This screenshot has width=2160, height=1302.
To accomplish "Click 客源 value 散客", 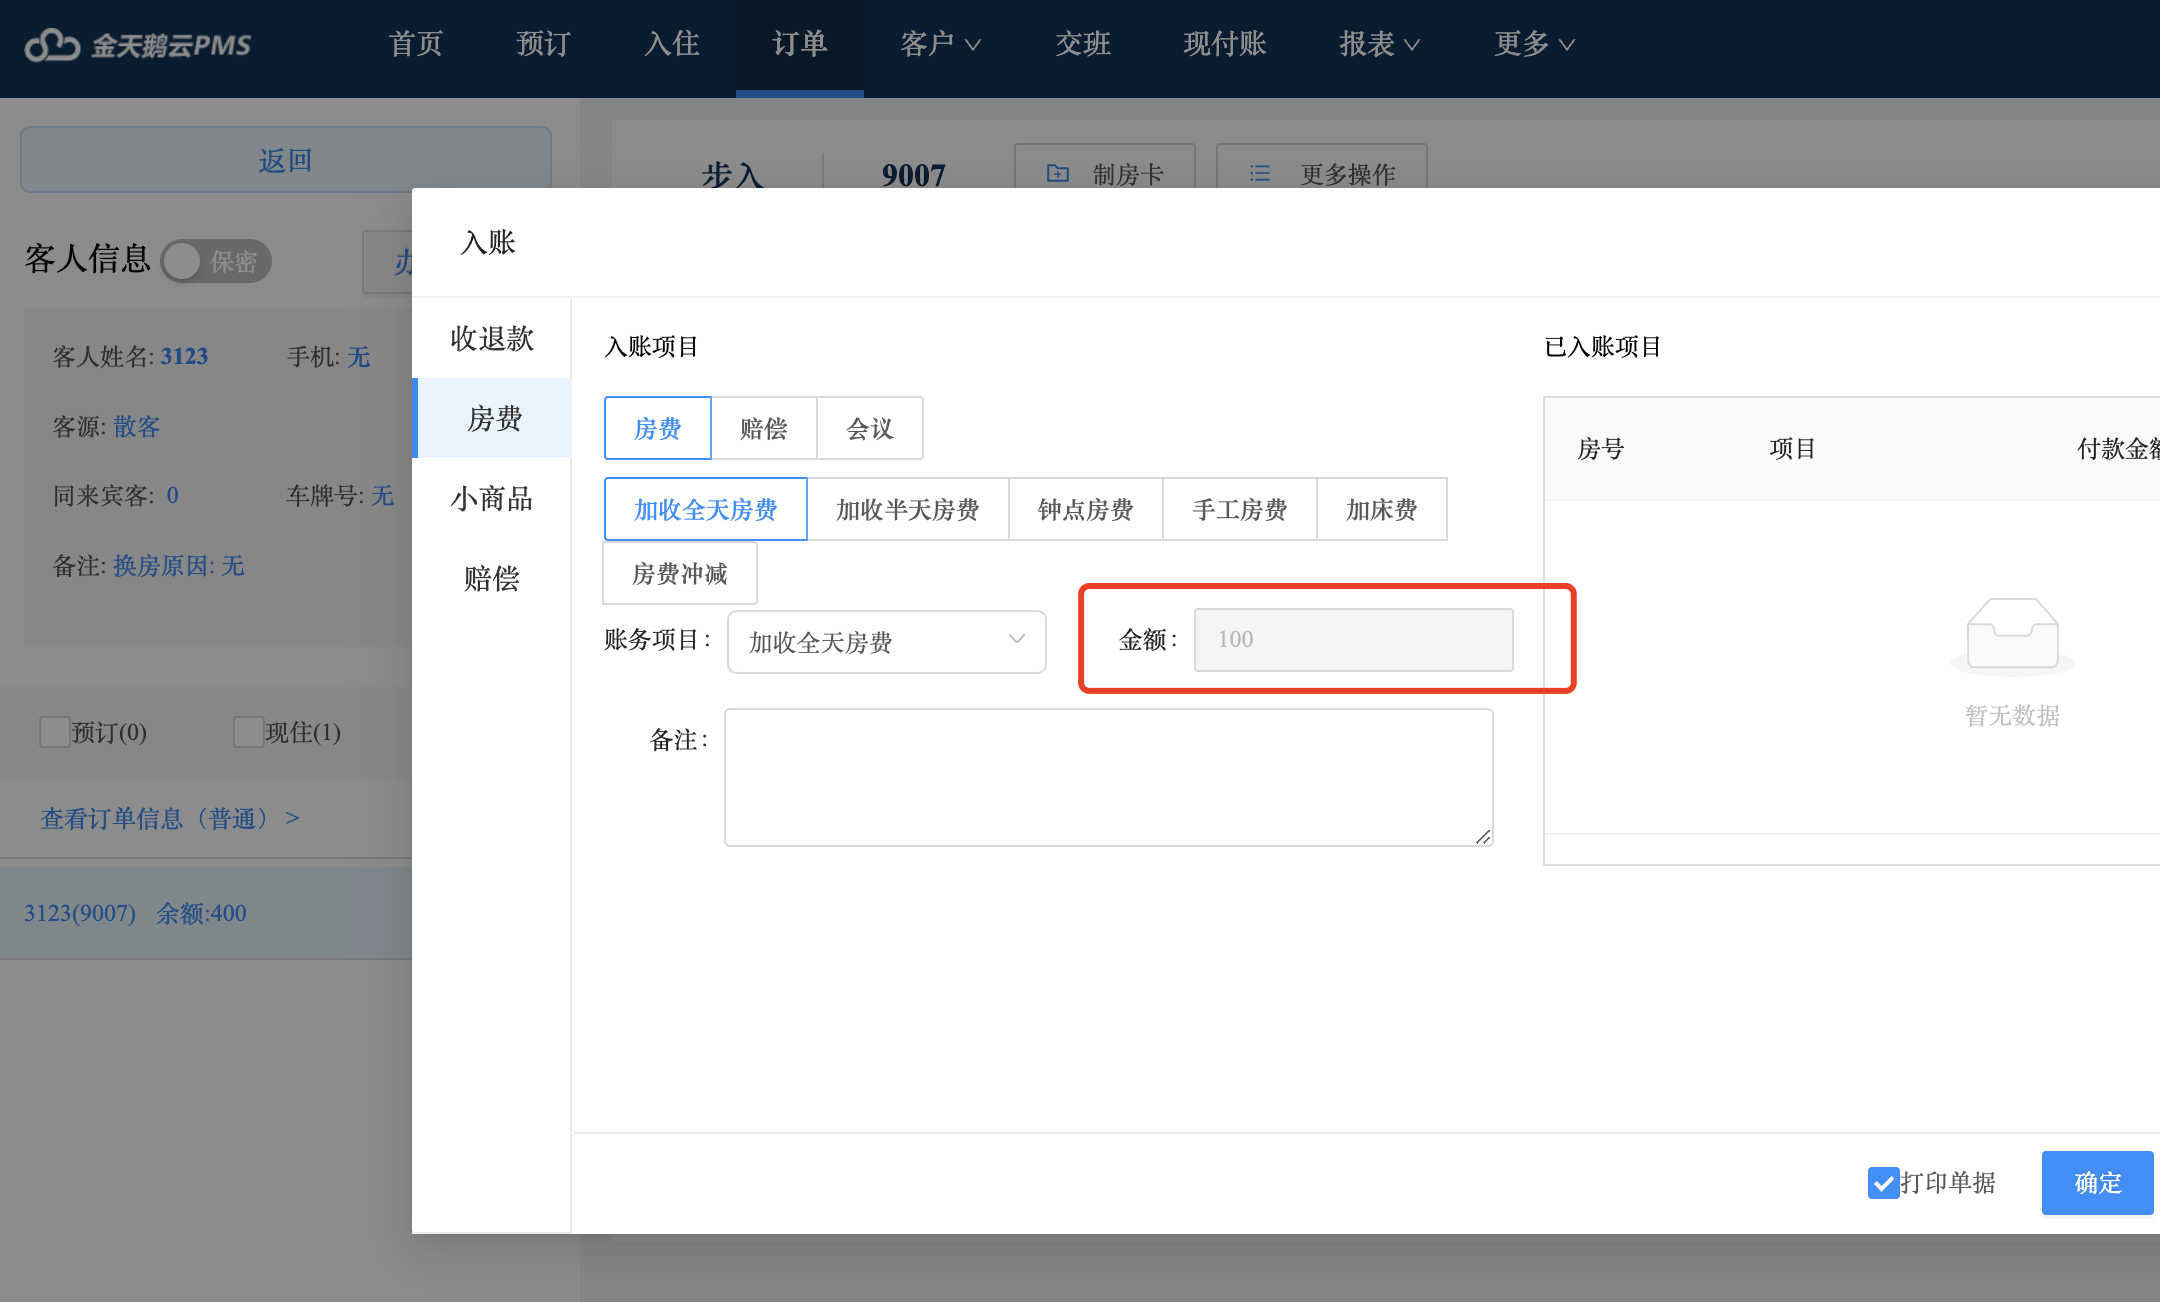I will [137, 426].
